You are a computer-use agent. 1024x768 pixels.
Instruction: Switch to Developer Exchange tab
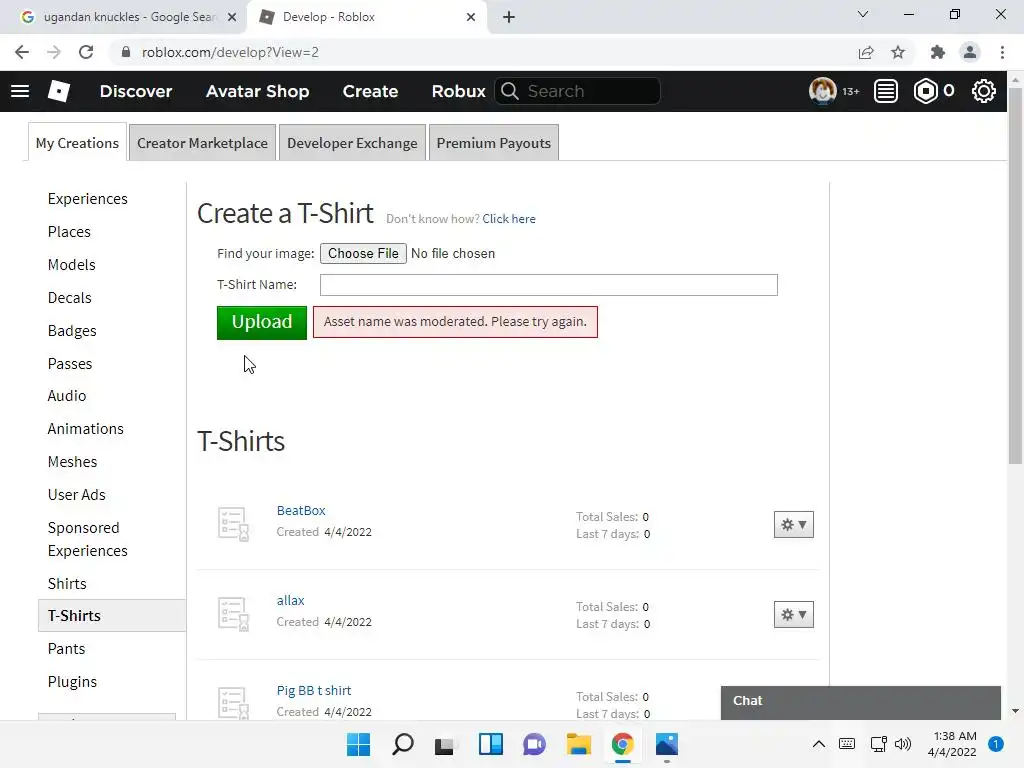coord(352,142)
